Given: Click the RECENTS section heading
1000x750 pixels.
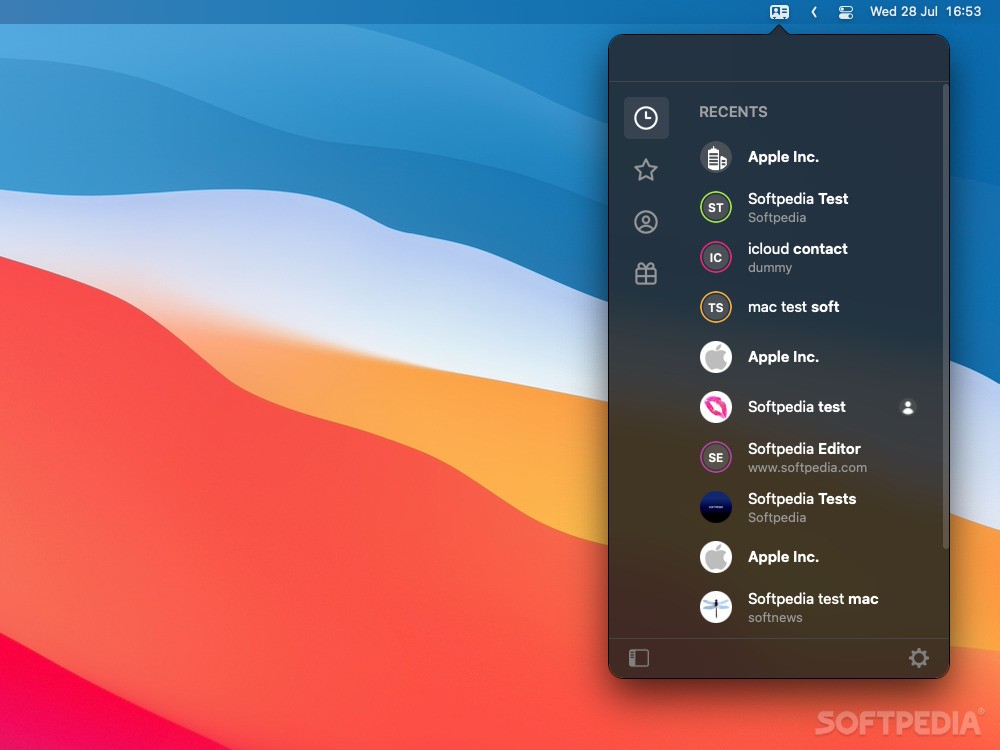Looking at the screenshot, I should click(x=733, y=112).
